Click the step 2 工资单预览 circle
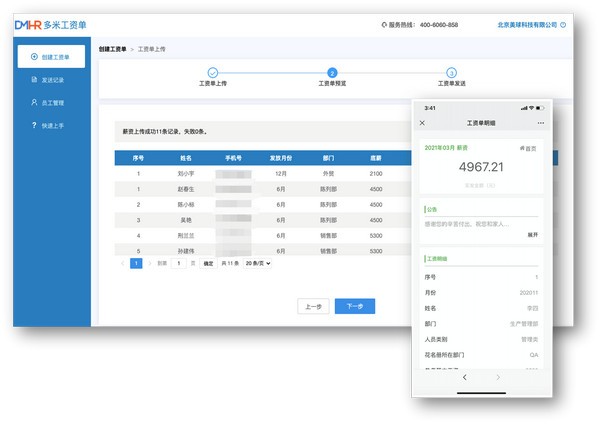Image resolution: width=600 pixels, height=424 pixels. tap(332, 72)
